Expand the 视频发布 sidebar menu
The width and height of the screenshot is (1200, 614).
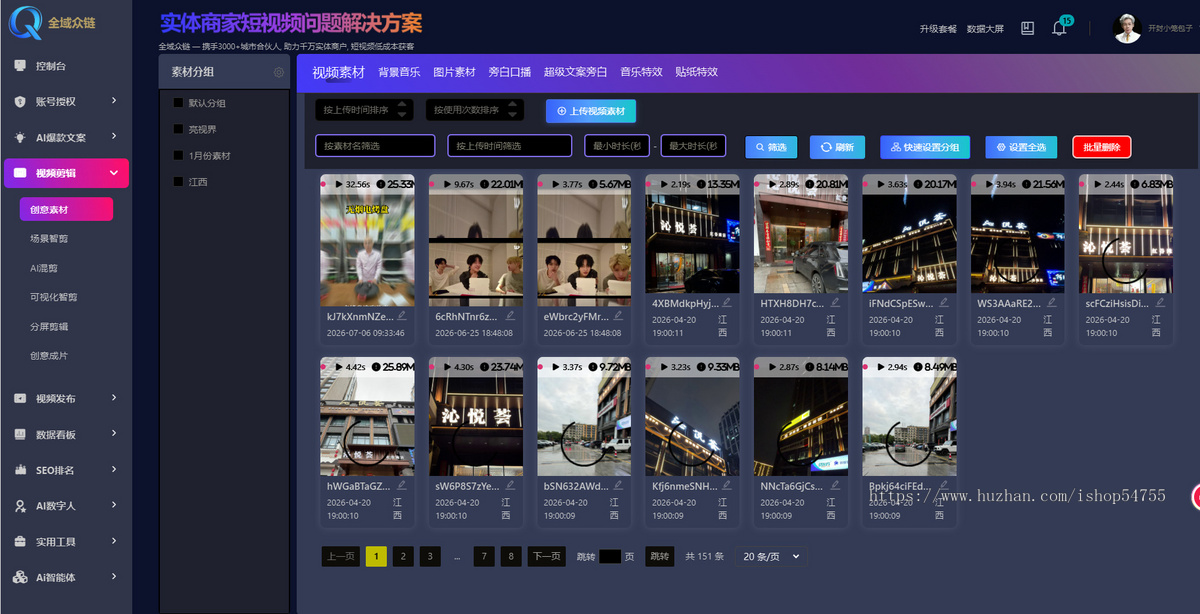tap(114, 398)
